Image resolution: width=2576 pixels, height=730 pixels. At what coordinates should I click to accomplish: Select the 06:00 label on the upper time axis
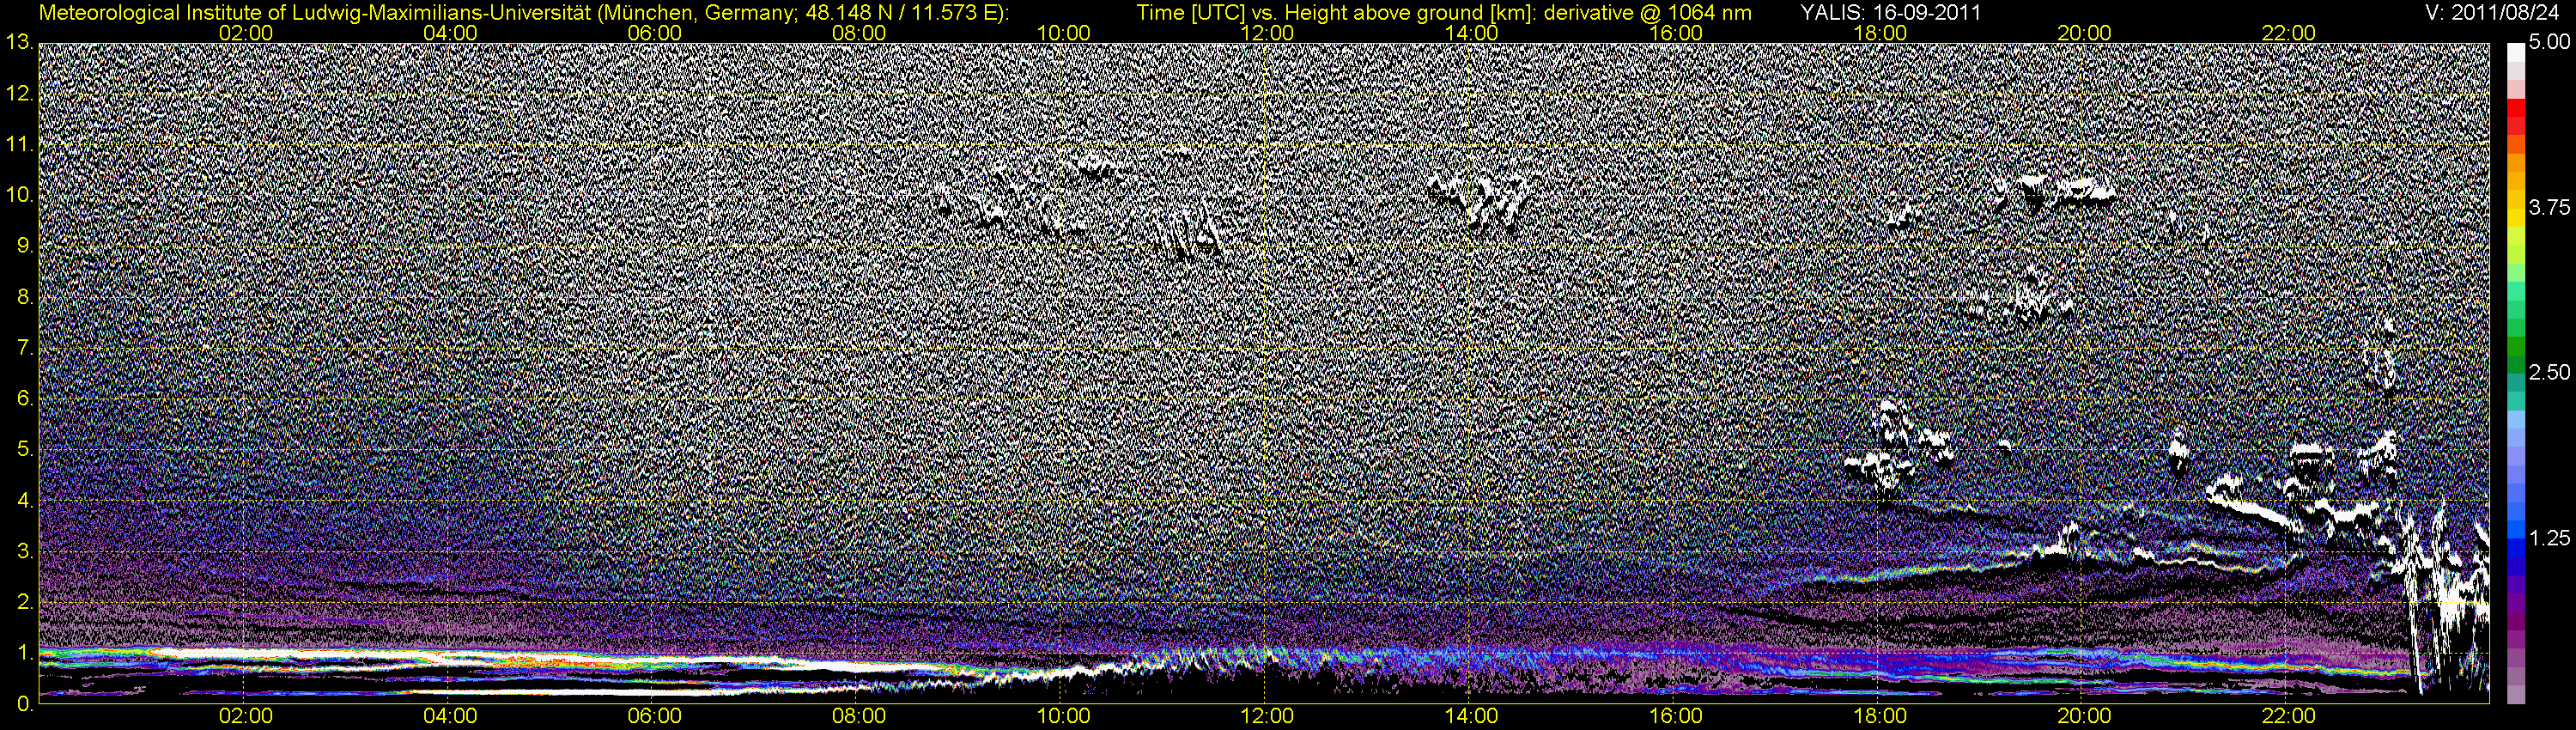point(655,33)
